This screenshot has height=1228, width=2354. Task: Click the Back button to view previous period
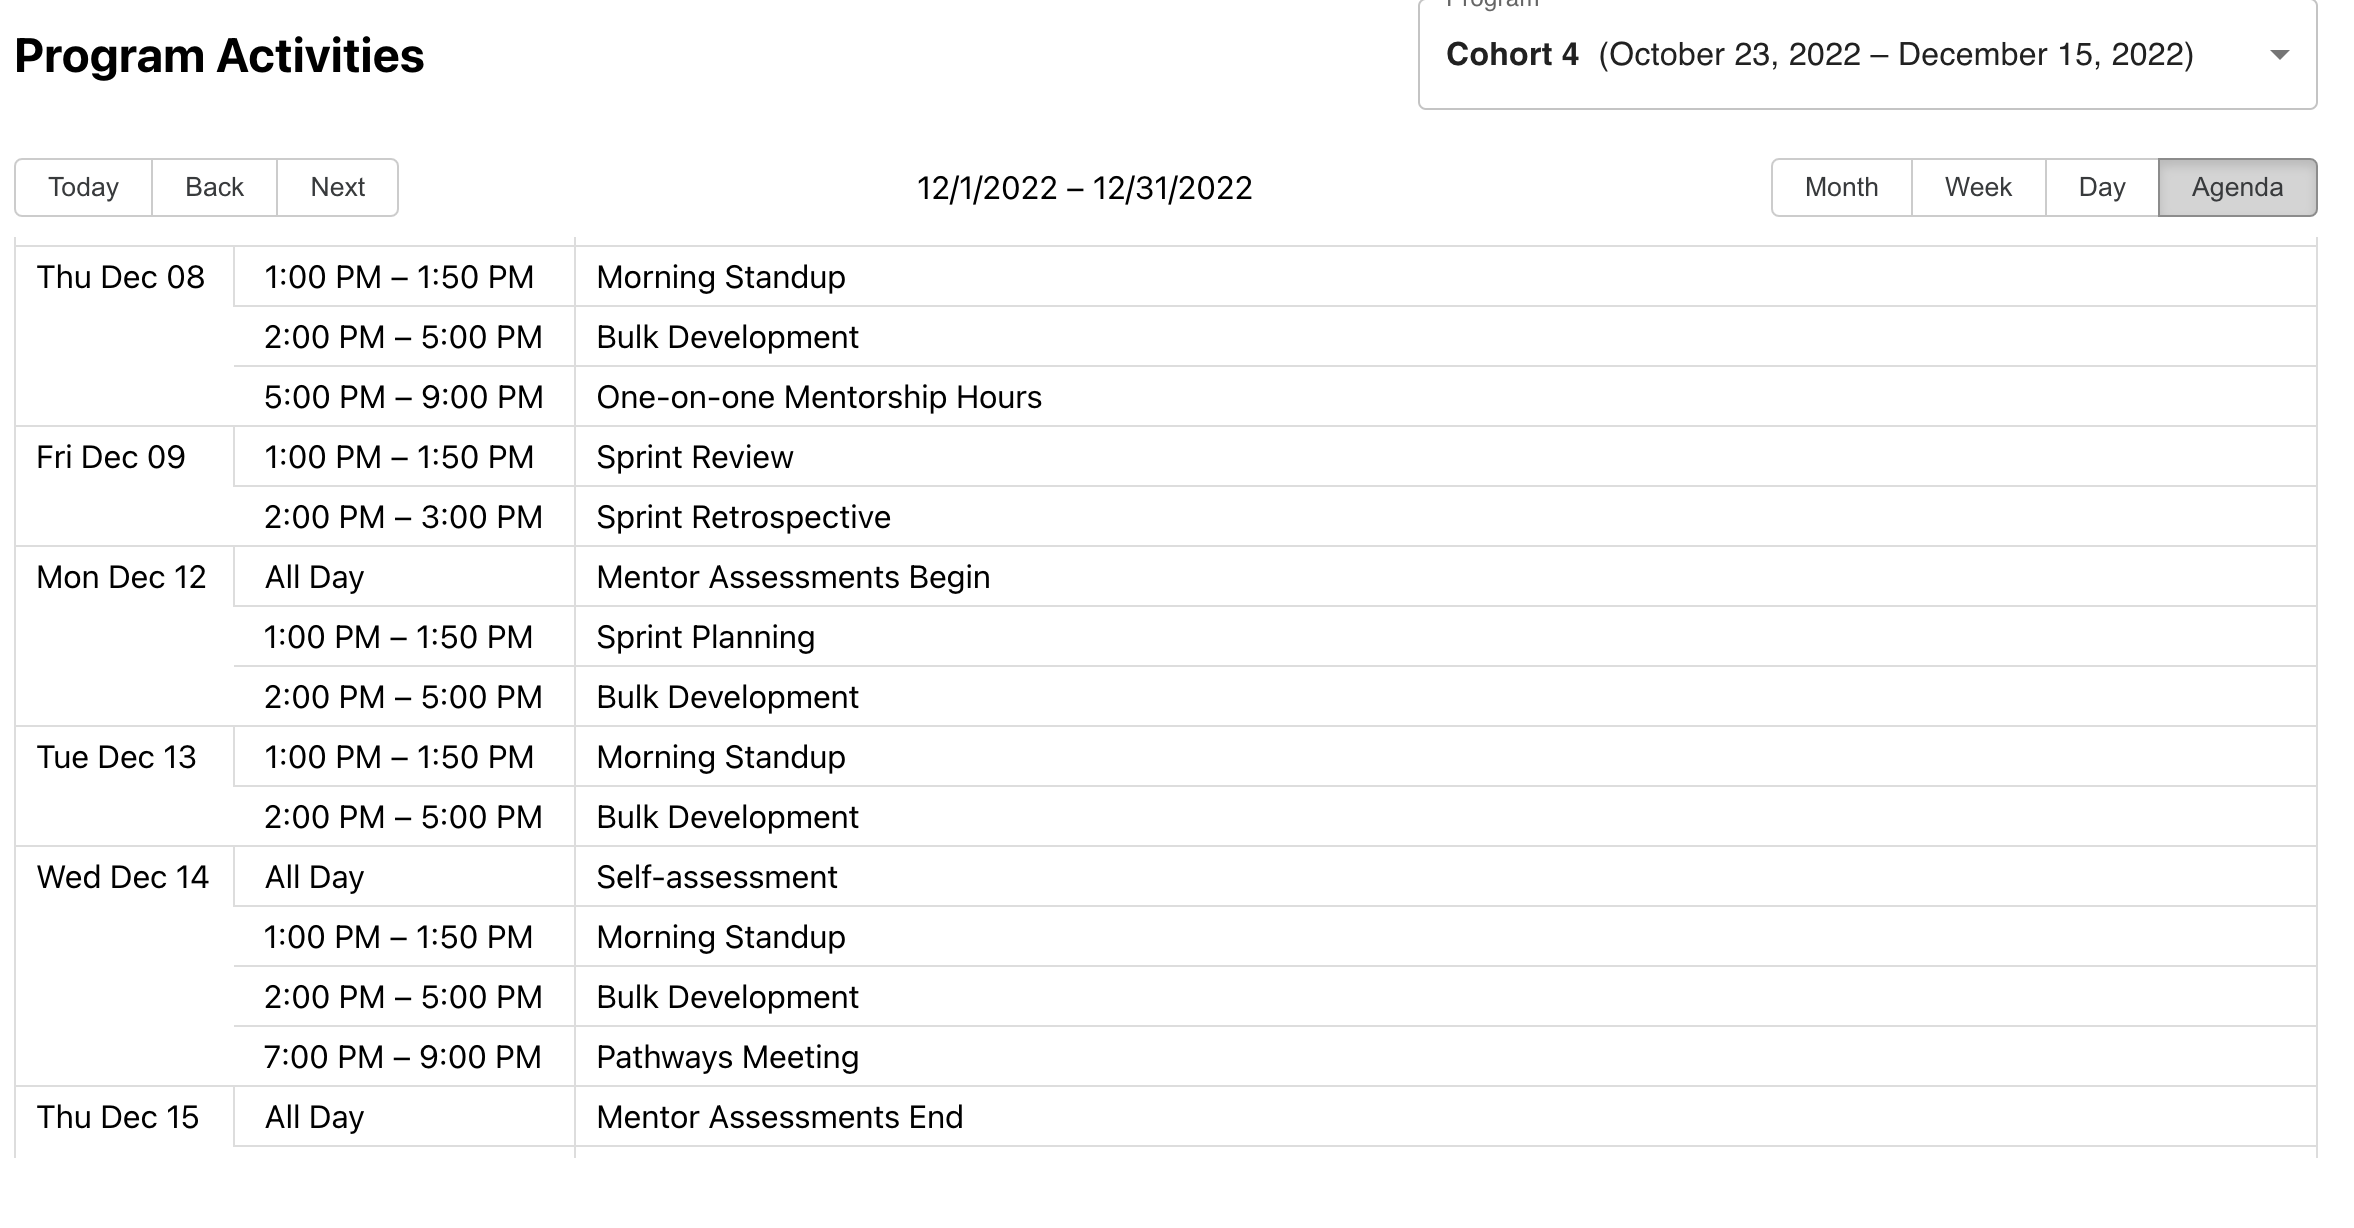pyautogui.click(x=213, y=187)
